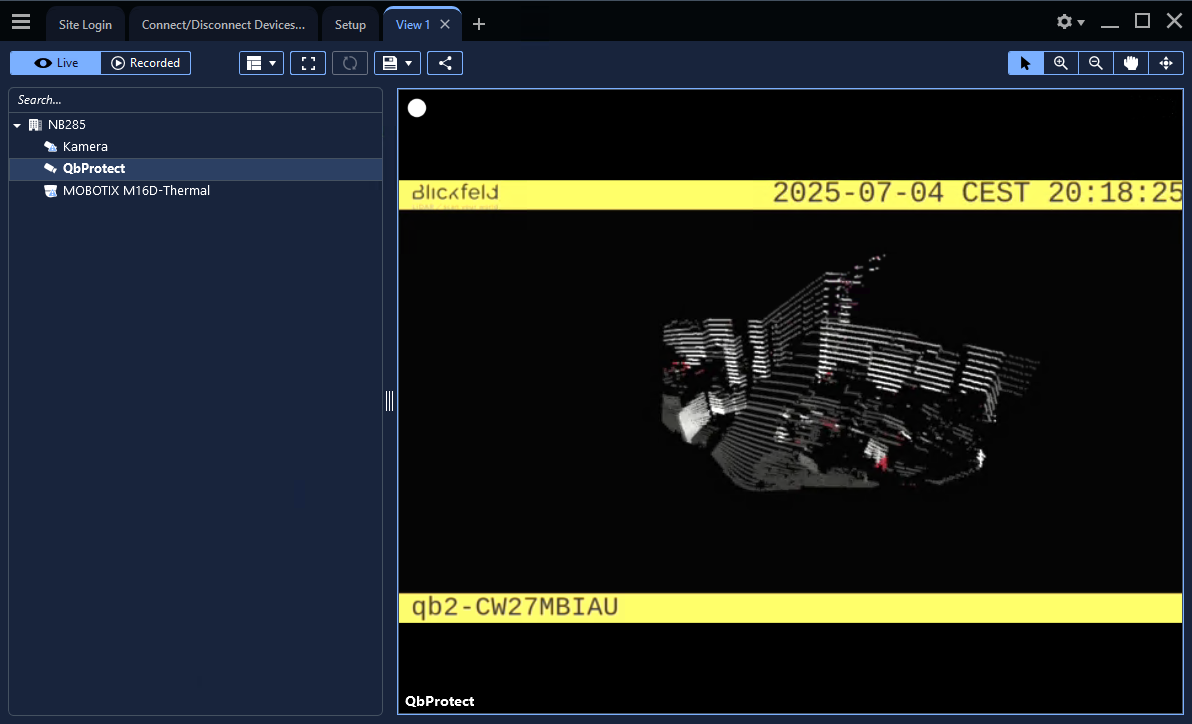Activate the zoom out tool
This screenshot has width=1192, height=724.
click(x=1096, y=63)
